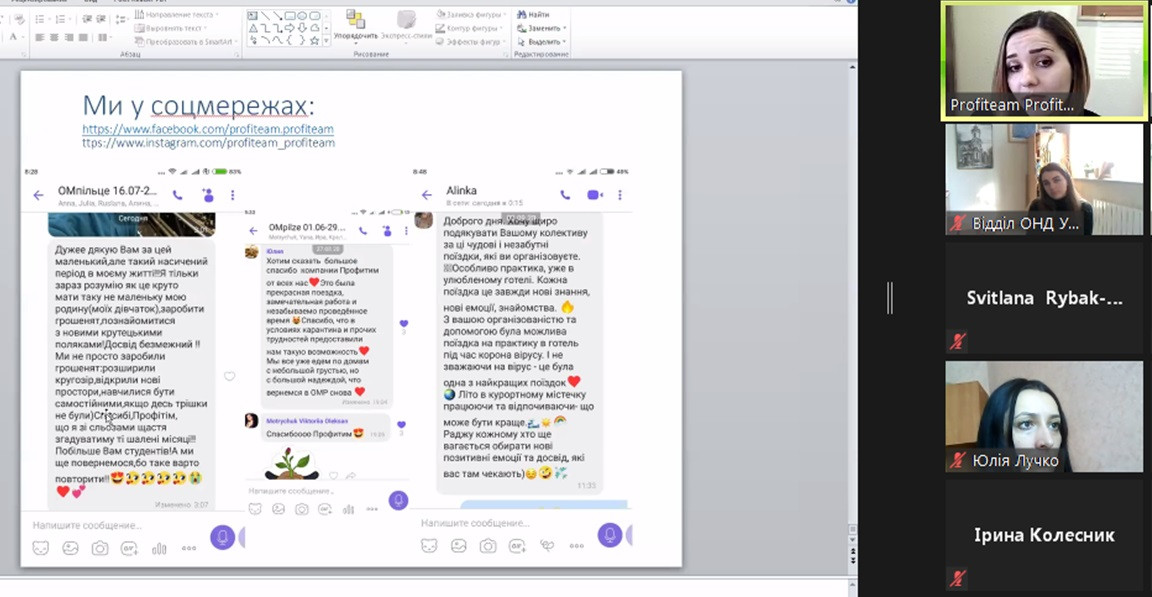
Task: Click the video call icon in Alinka chat
Action: (x=594, y=195)
